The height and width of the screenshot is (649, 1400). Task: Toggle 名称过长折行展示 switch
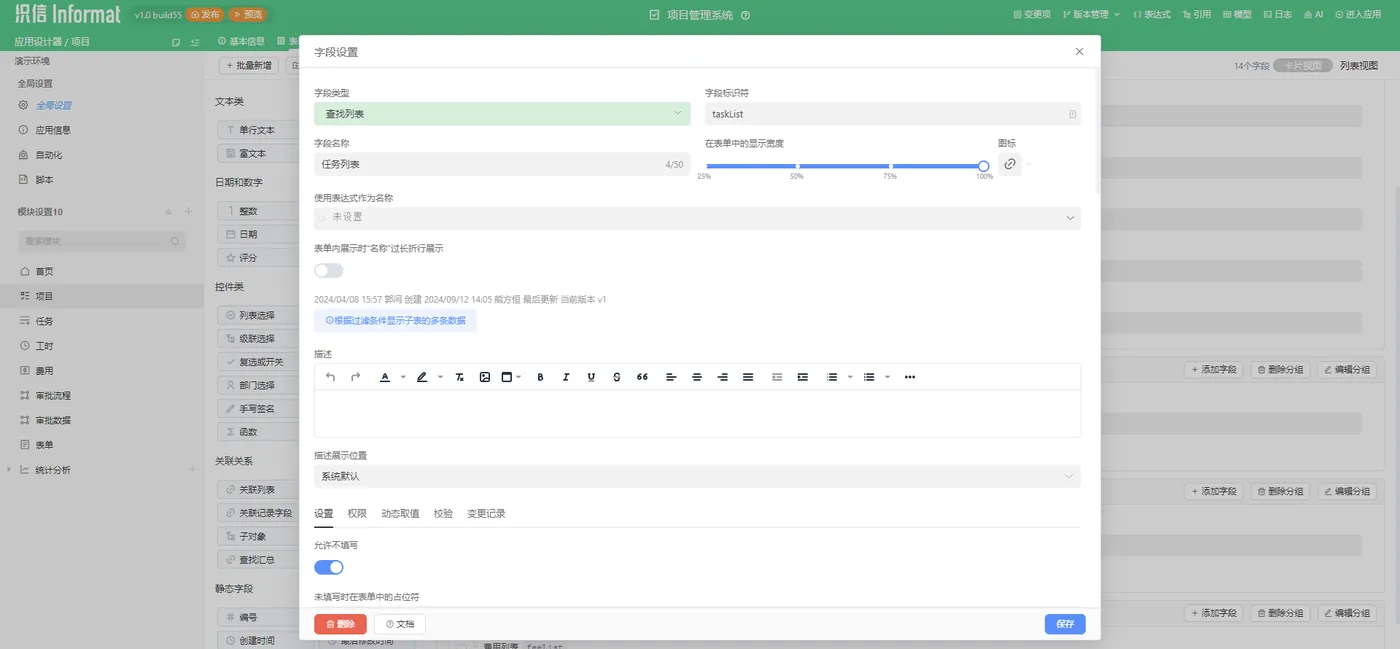329,271
